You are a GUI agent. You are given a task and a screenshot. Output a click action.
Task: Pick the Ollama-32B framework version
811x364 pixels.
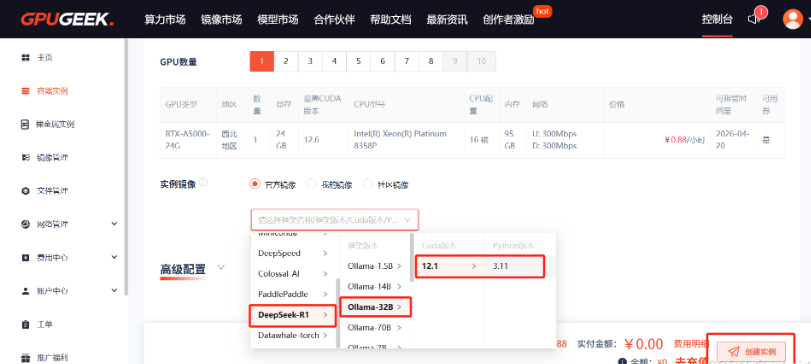(375, 307)
